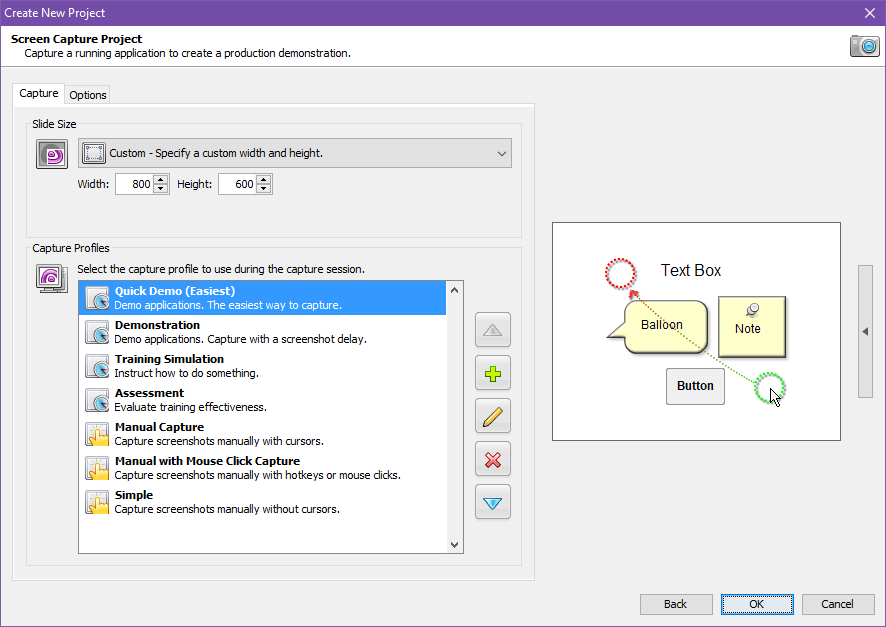This screenshot has height=627, width=886.
Task: Decrease the Height spinner value
Action: coord(264,189)
